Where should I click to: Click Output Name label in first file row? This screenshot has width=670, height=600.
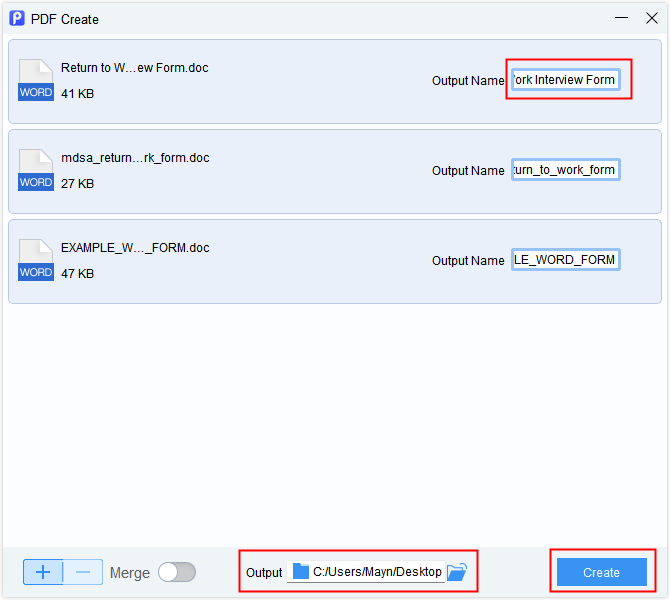click(x=468, y=80)
